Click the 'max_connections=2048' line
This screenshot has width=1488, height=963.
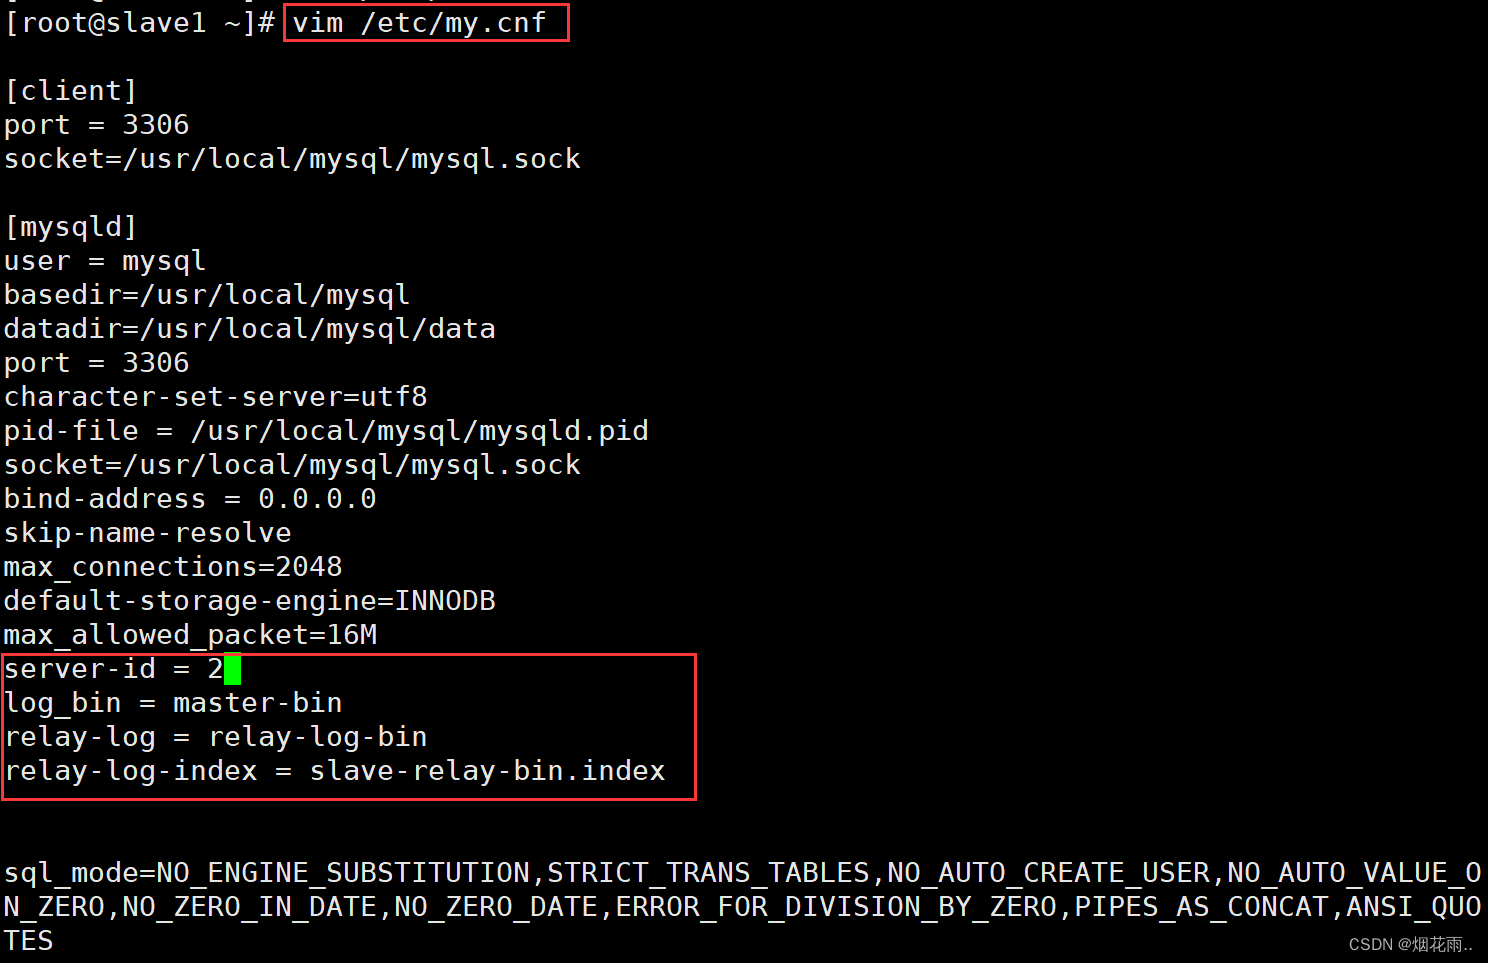coord(173,567)
